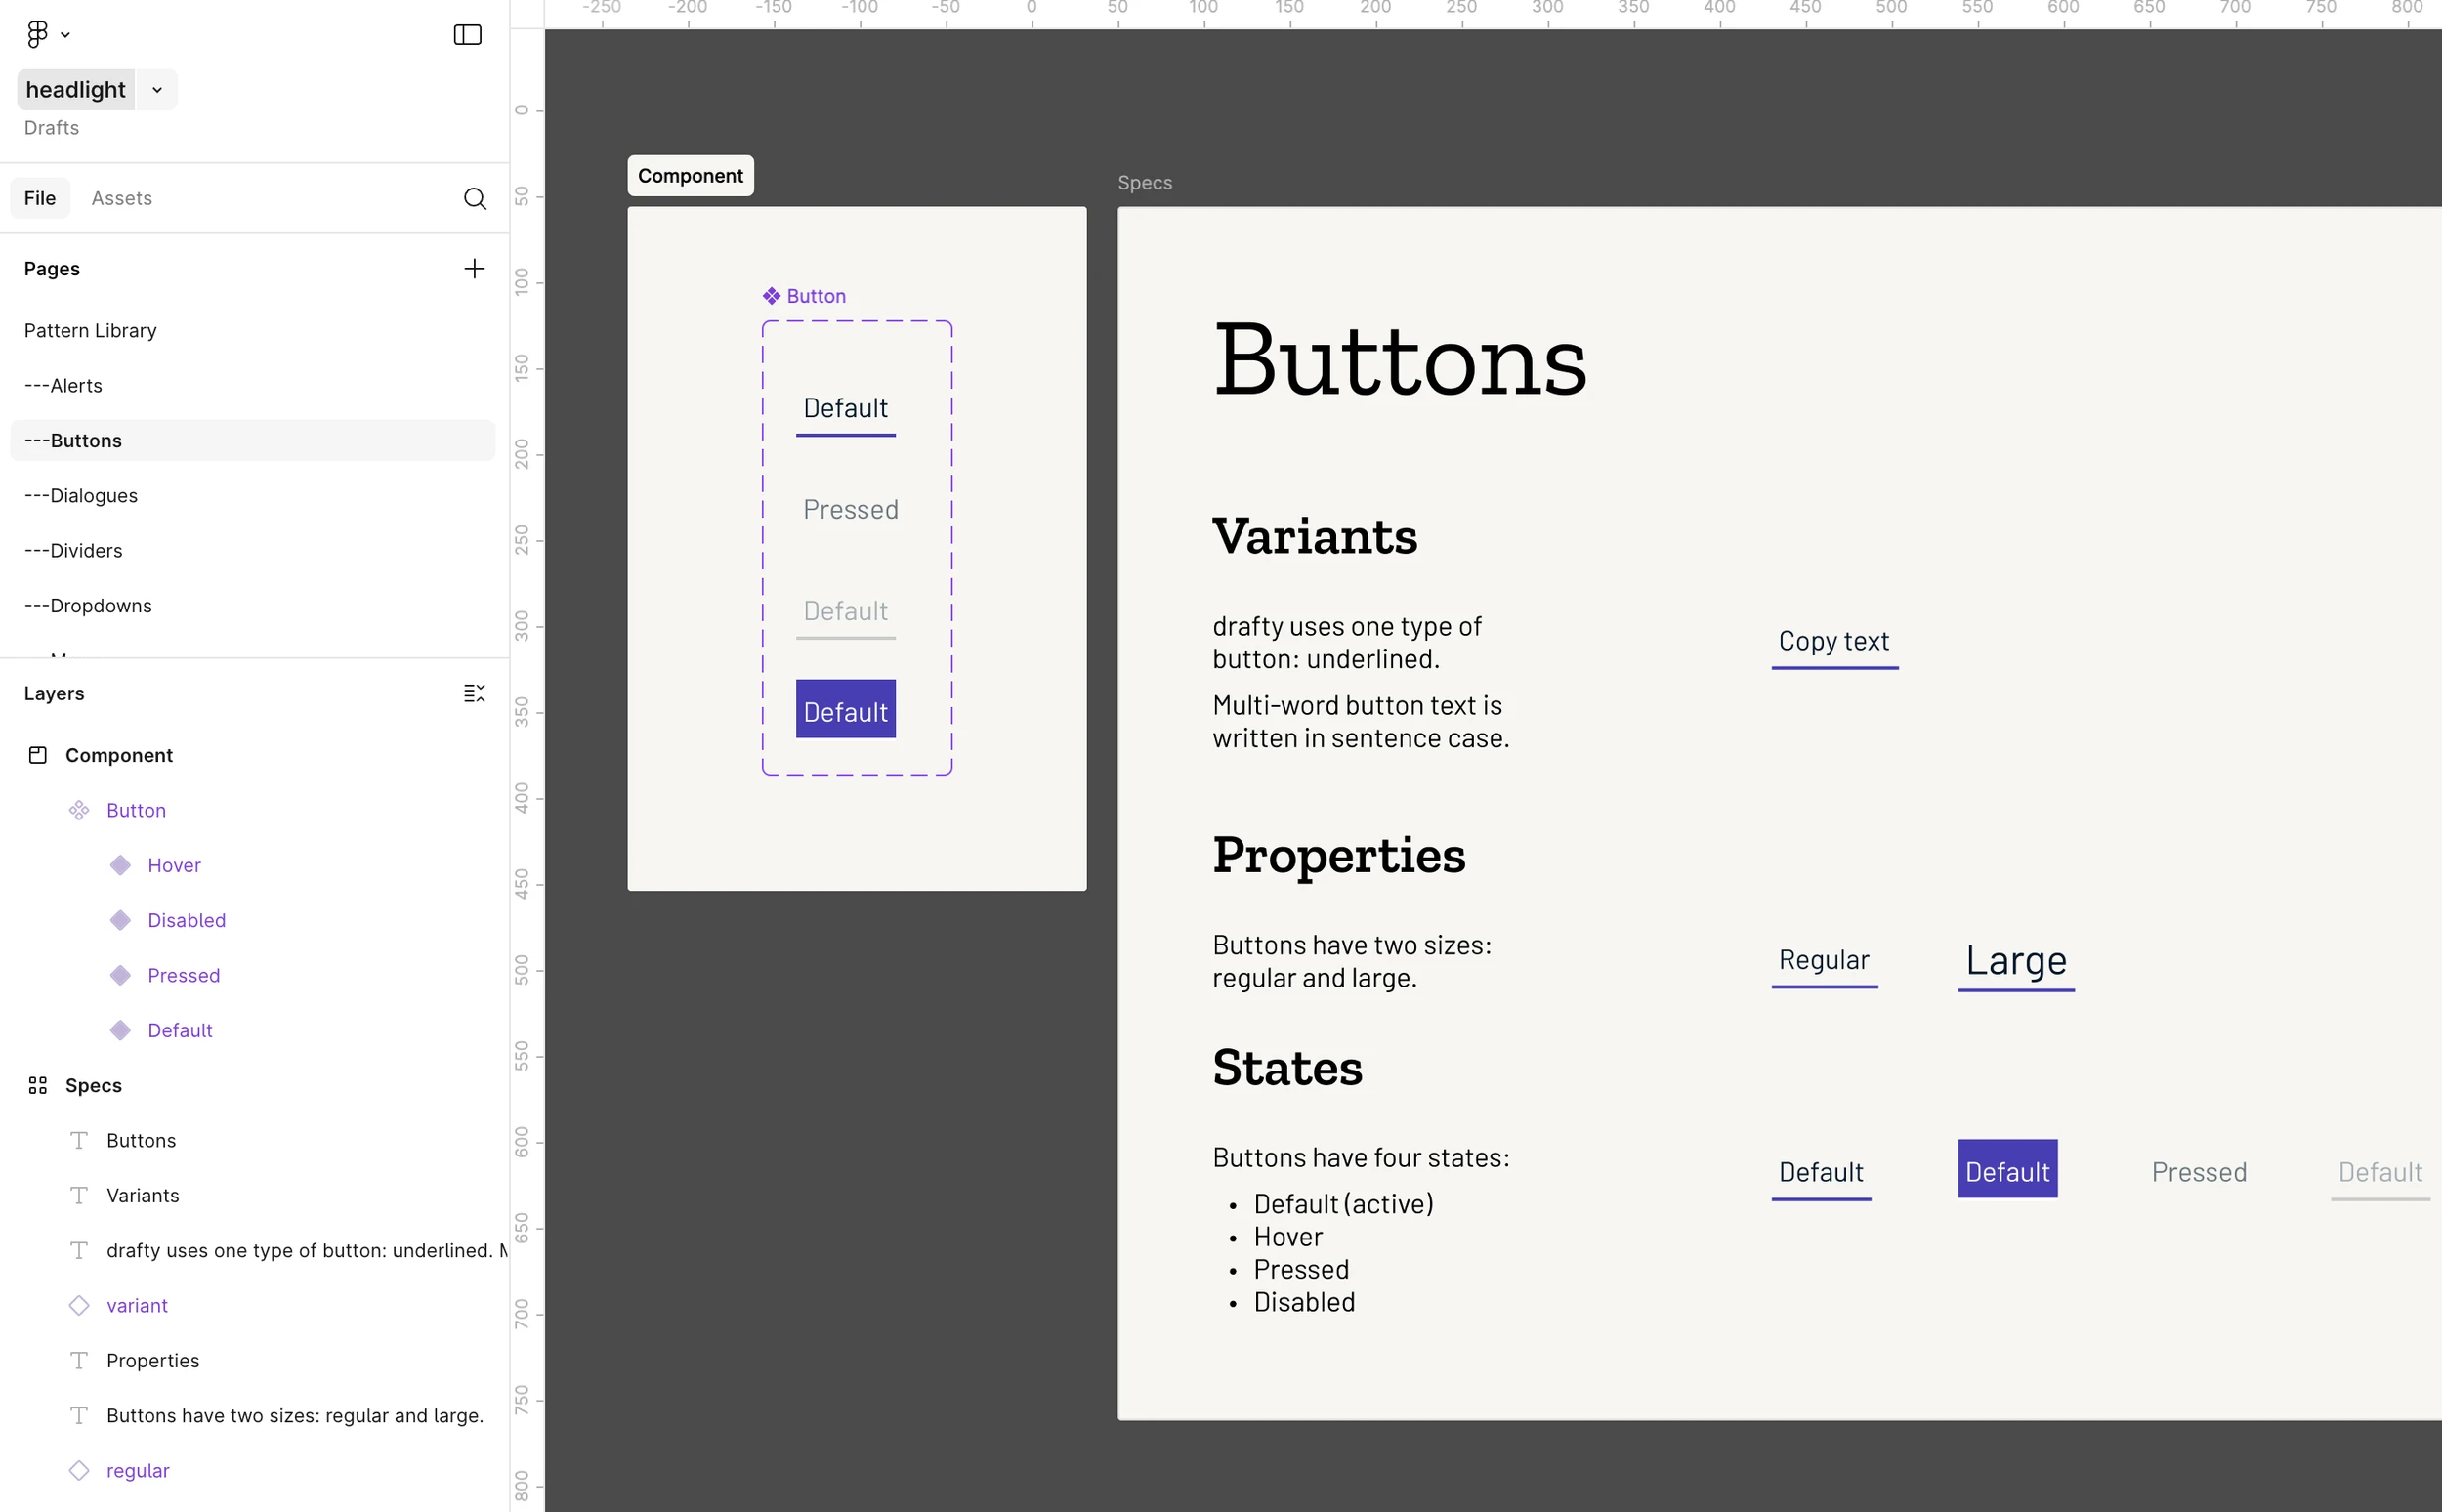Click the search icon in file panel
The height and width of the screenshot is (1512, 2442).
(x=474, y=198)
